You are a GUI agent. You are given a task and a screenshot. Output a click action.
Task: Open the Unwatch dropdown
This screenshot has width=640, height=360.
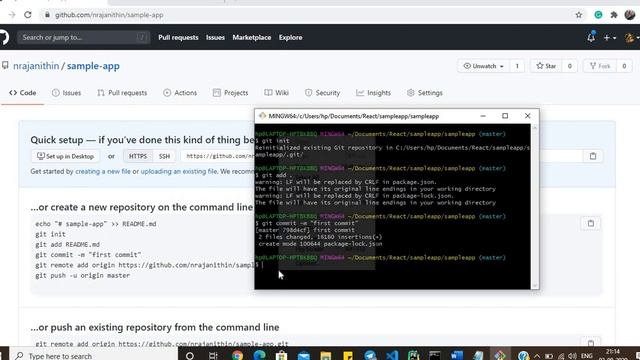pyautogui.click(x=484, y=66)
